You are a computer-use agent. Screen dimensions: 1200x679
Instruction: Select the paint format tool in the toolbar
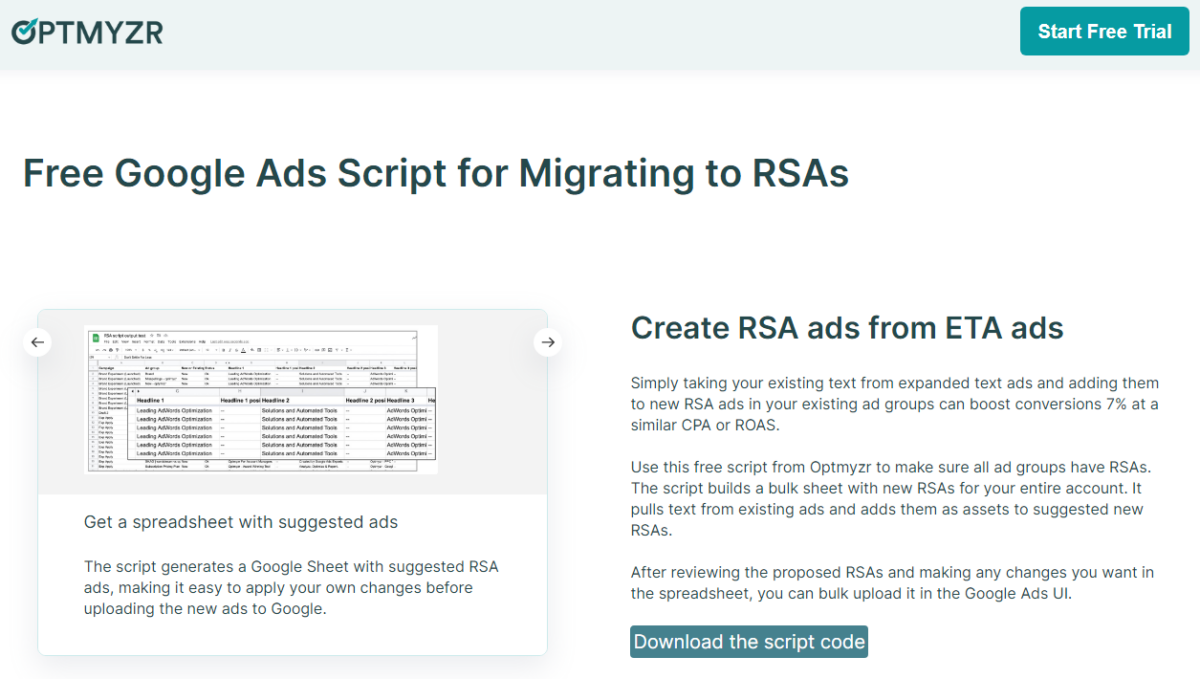(x=117, y=350)
